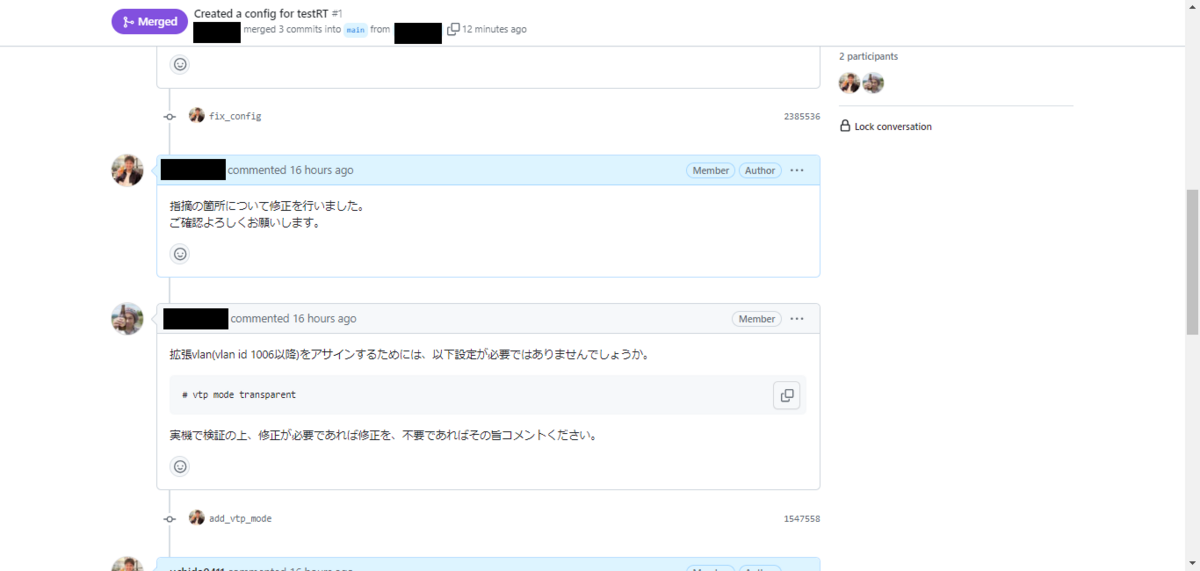Image resolution: width=1200 pixels, height=571 pixels.
Task: Click author avatar next to fix_config commit
Action: tap(196, 115)
